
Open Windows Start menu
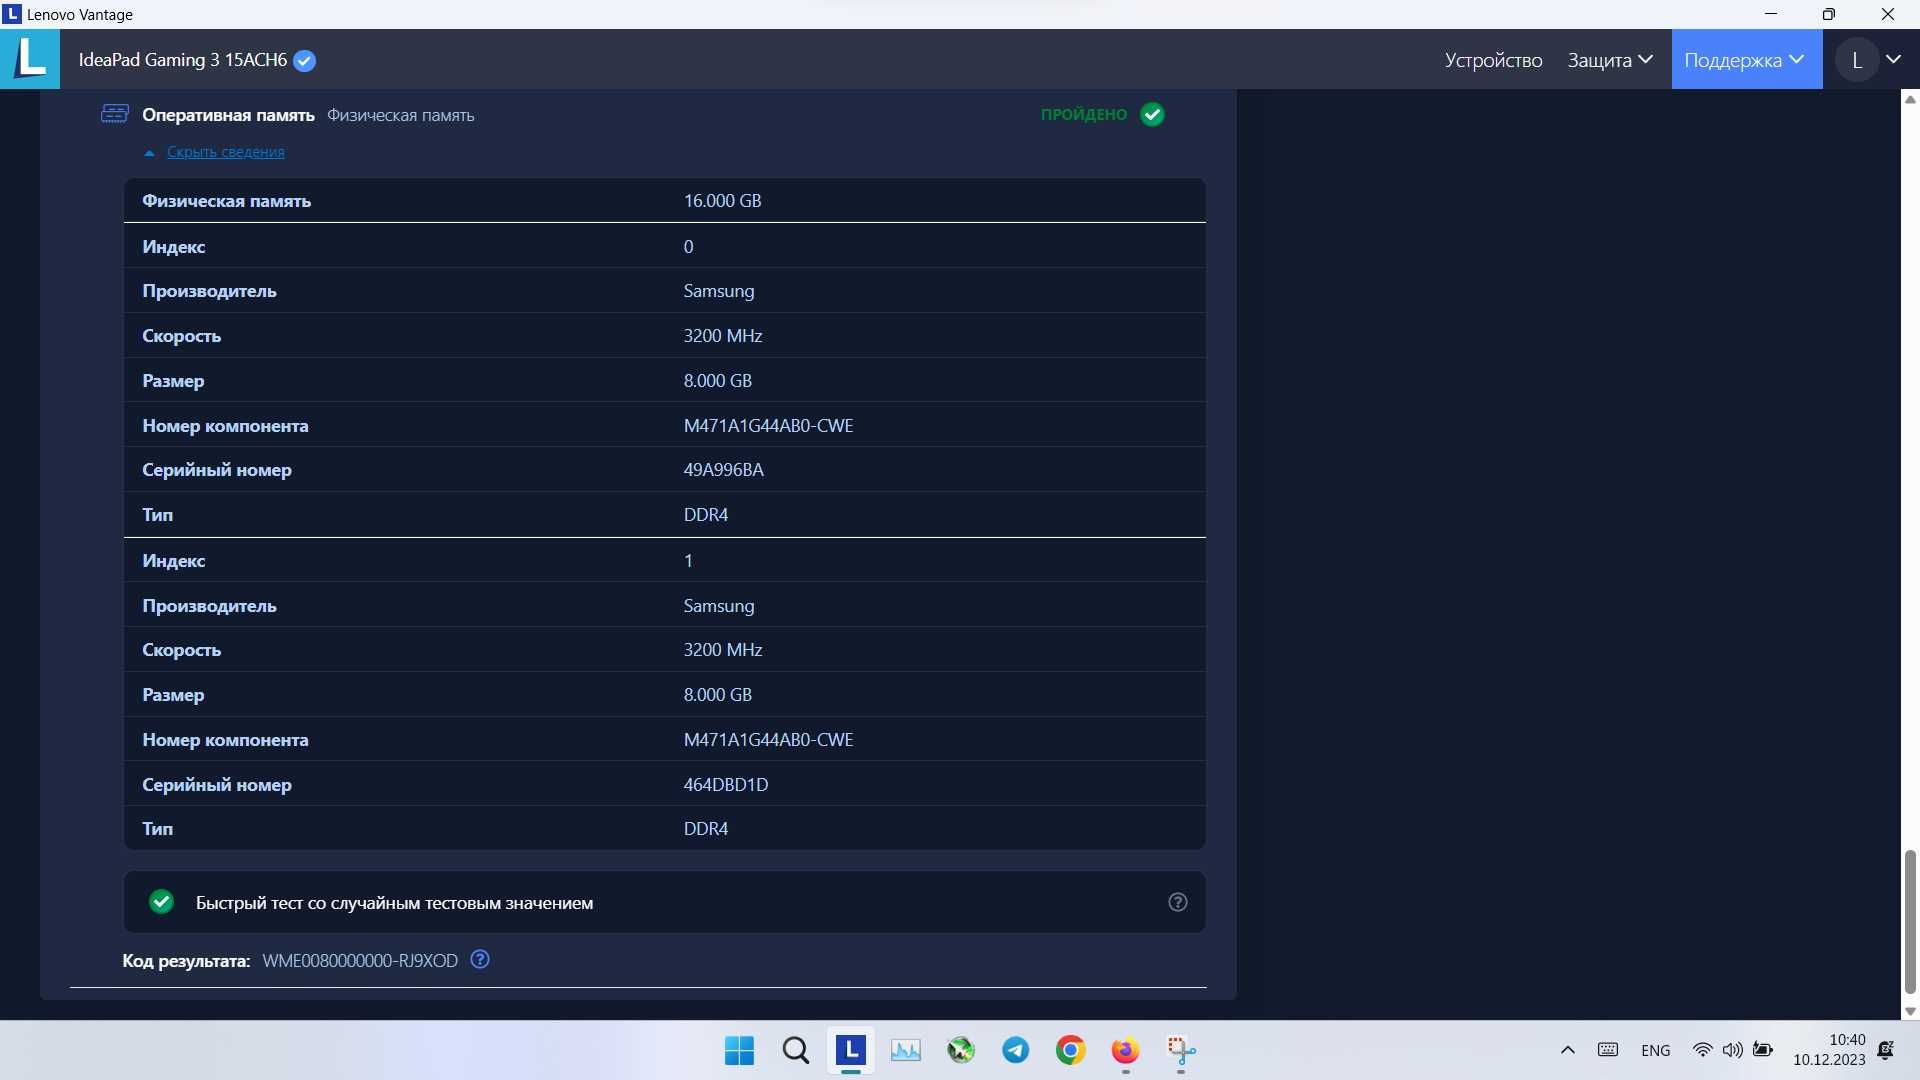[739, 1051]
